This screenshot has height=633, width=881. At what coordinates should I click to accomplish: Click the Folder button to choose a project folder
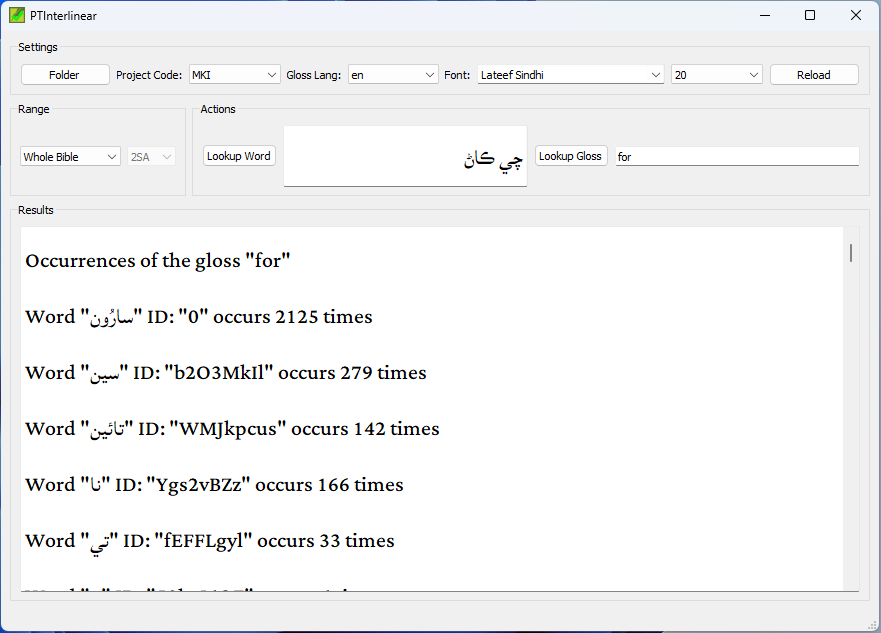pos(64,74)
